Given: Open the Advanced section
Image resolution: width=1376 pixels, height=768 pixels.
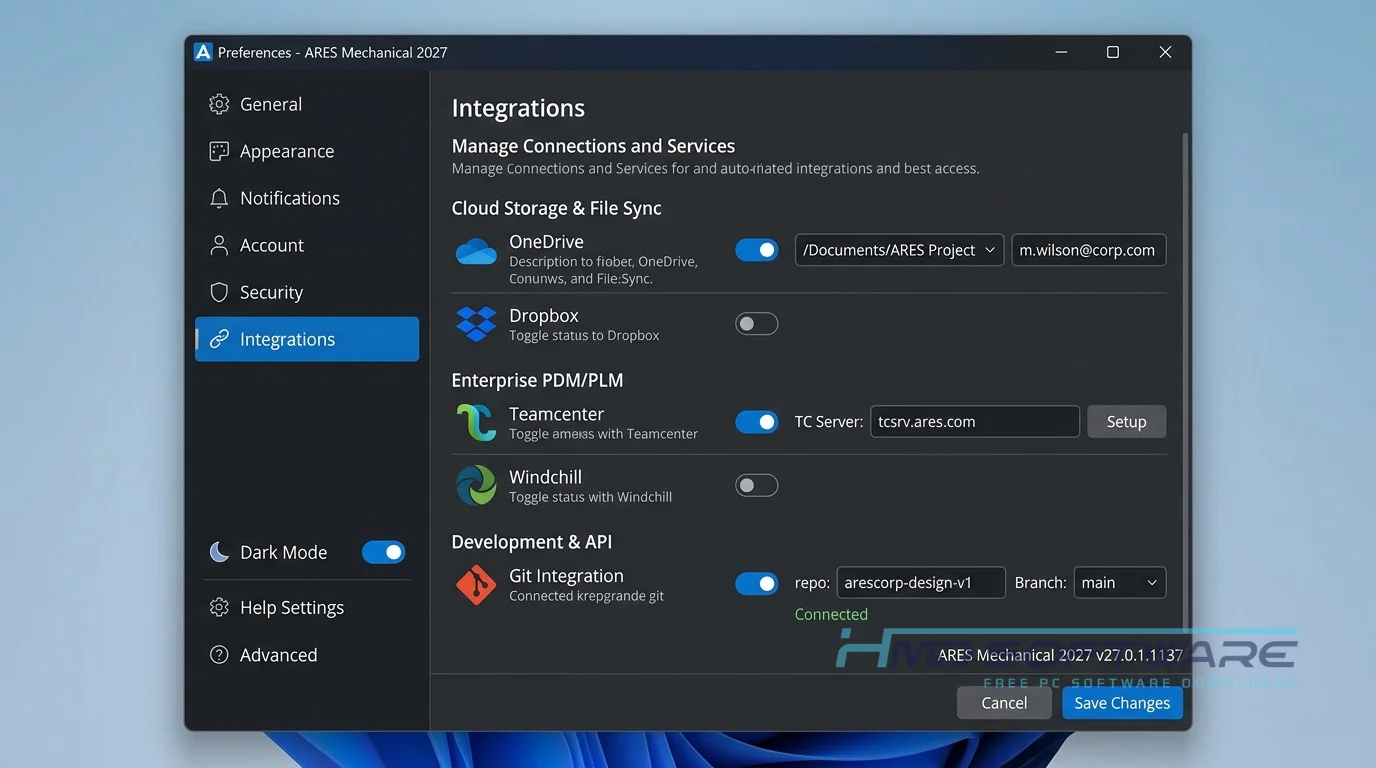Looking at the screenshot, I should (x=307, y=655).
